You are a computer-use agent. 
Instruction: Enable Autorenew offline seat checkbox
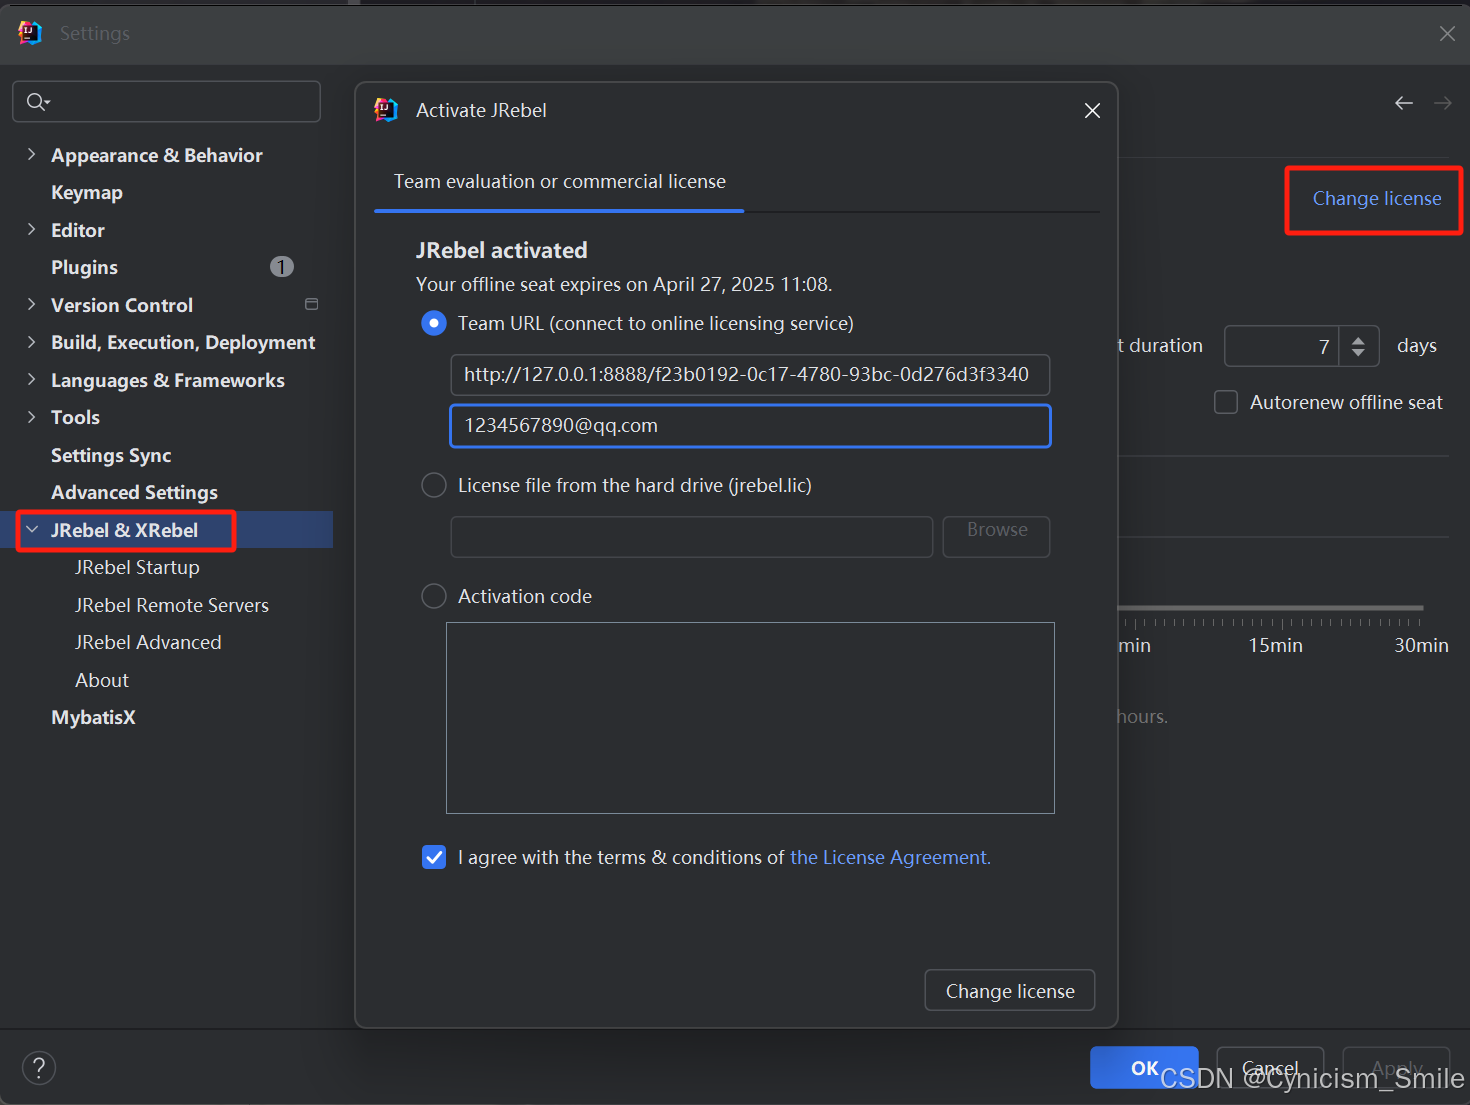1226,402
